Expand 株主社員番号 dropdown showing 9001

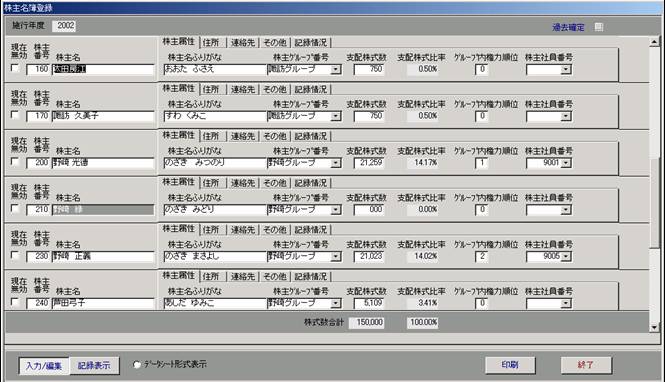[x=566, y=163]
